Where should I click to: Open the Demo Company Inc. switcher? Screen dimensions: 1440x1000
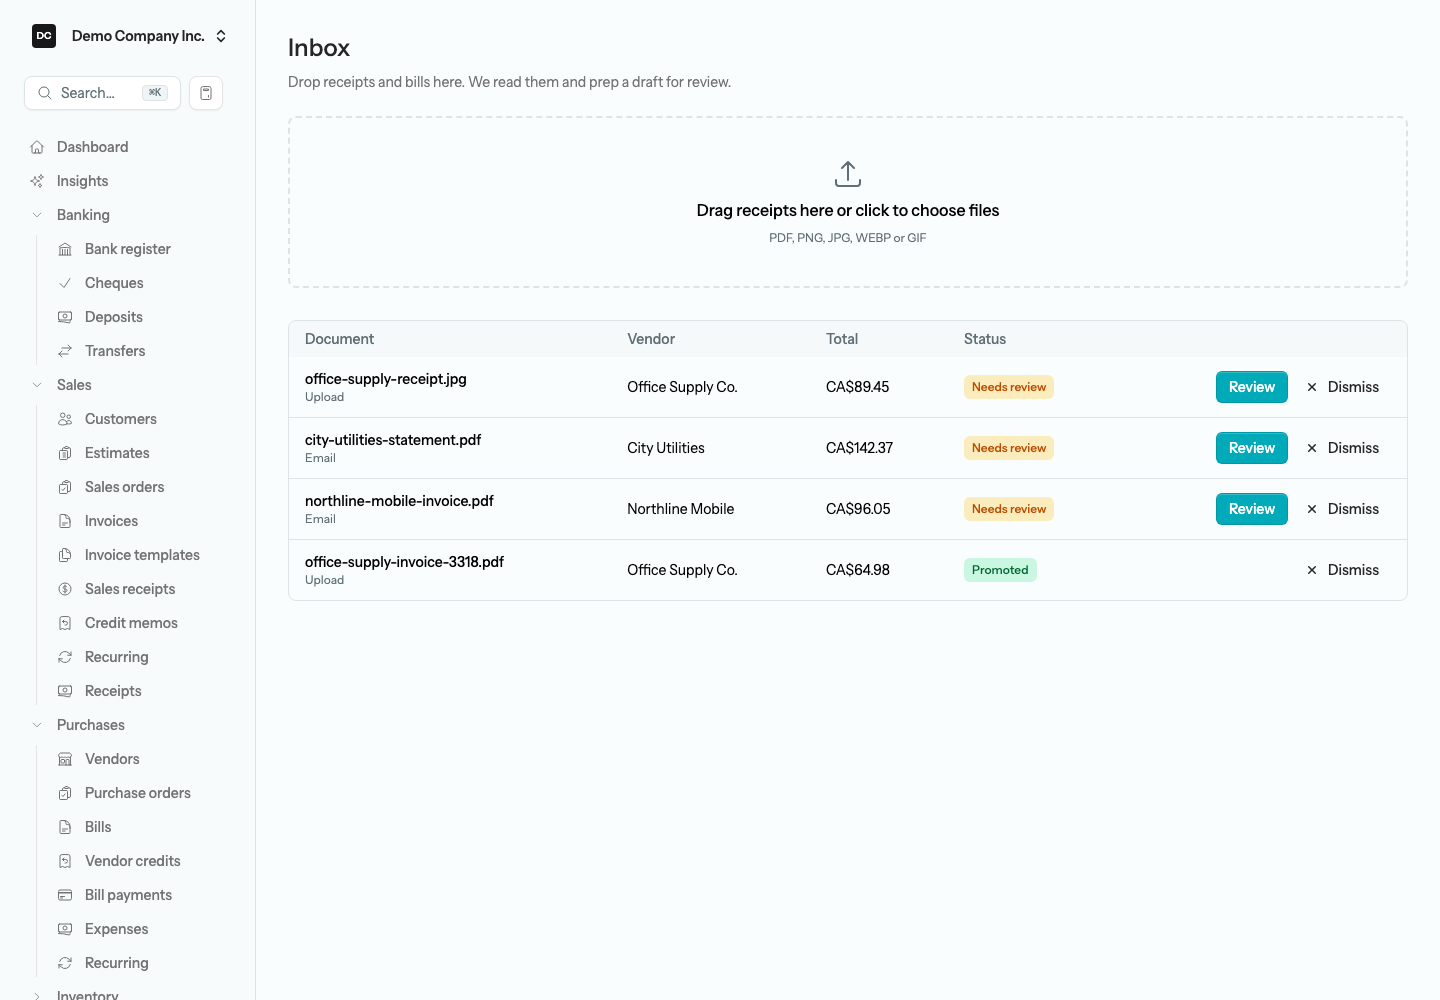coord(129,36)
